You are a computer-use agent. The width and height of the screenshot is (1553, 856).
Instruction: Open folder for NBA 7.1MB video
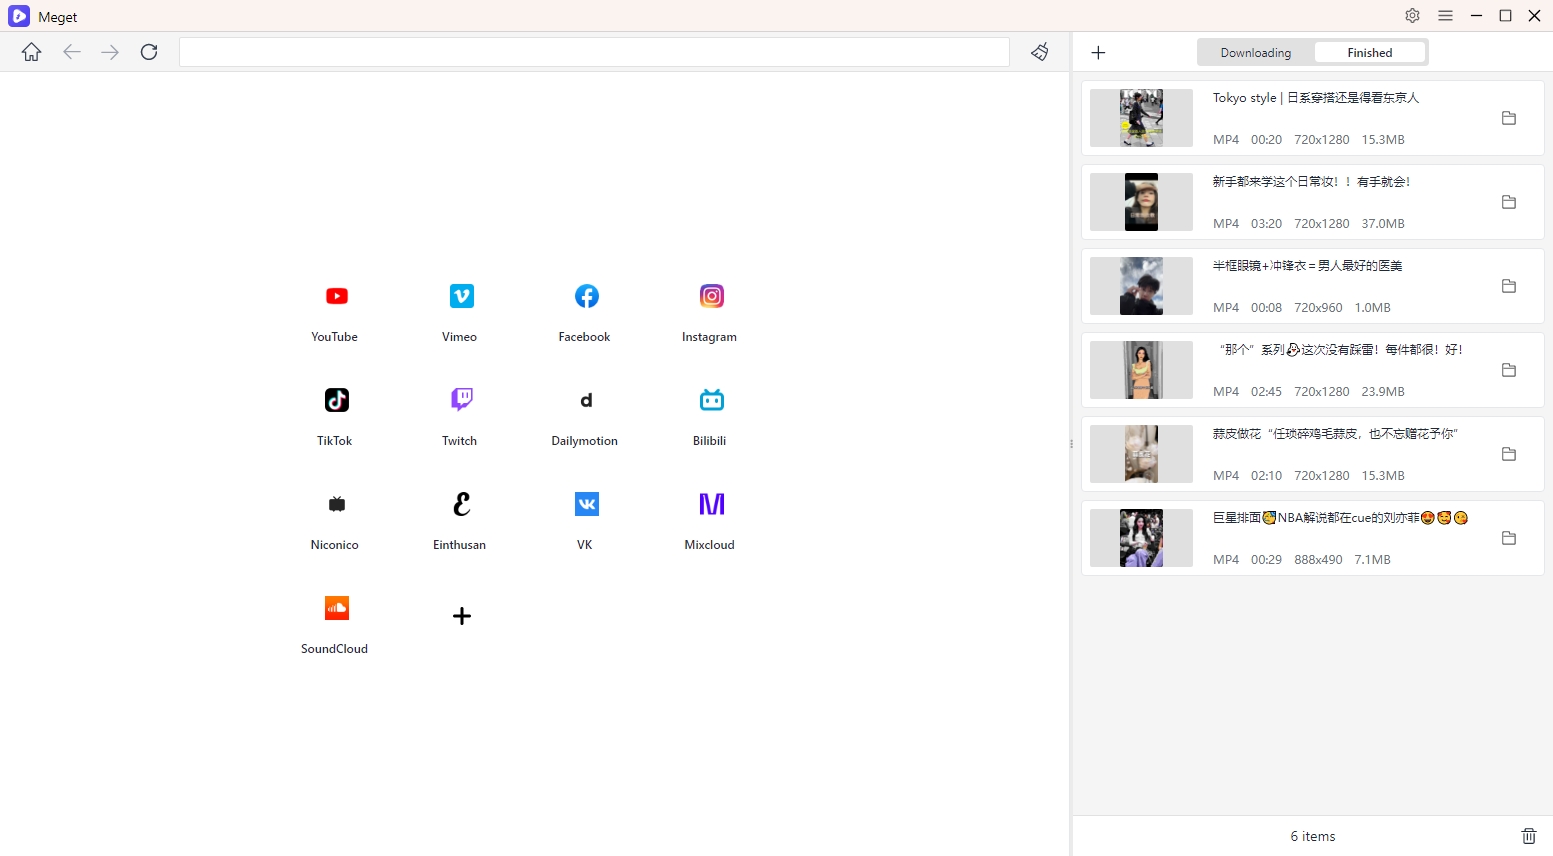tap(1509, 538)
